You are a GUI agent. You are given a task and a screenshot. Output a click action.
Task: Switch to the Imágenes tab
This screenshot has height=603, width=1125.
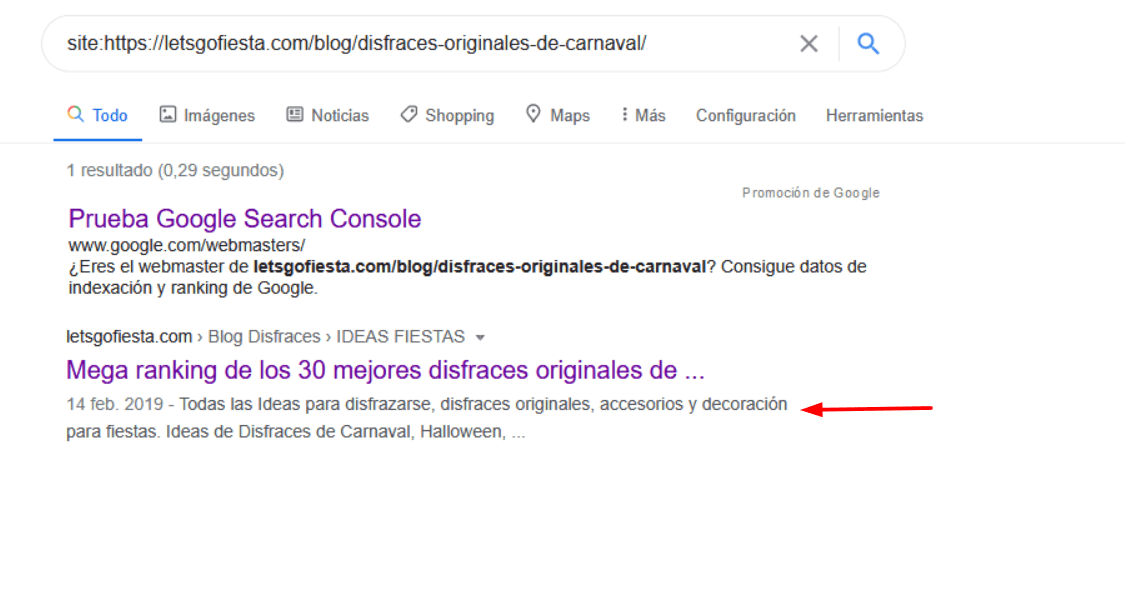(207, 116)
